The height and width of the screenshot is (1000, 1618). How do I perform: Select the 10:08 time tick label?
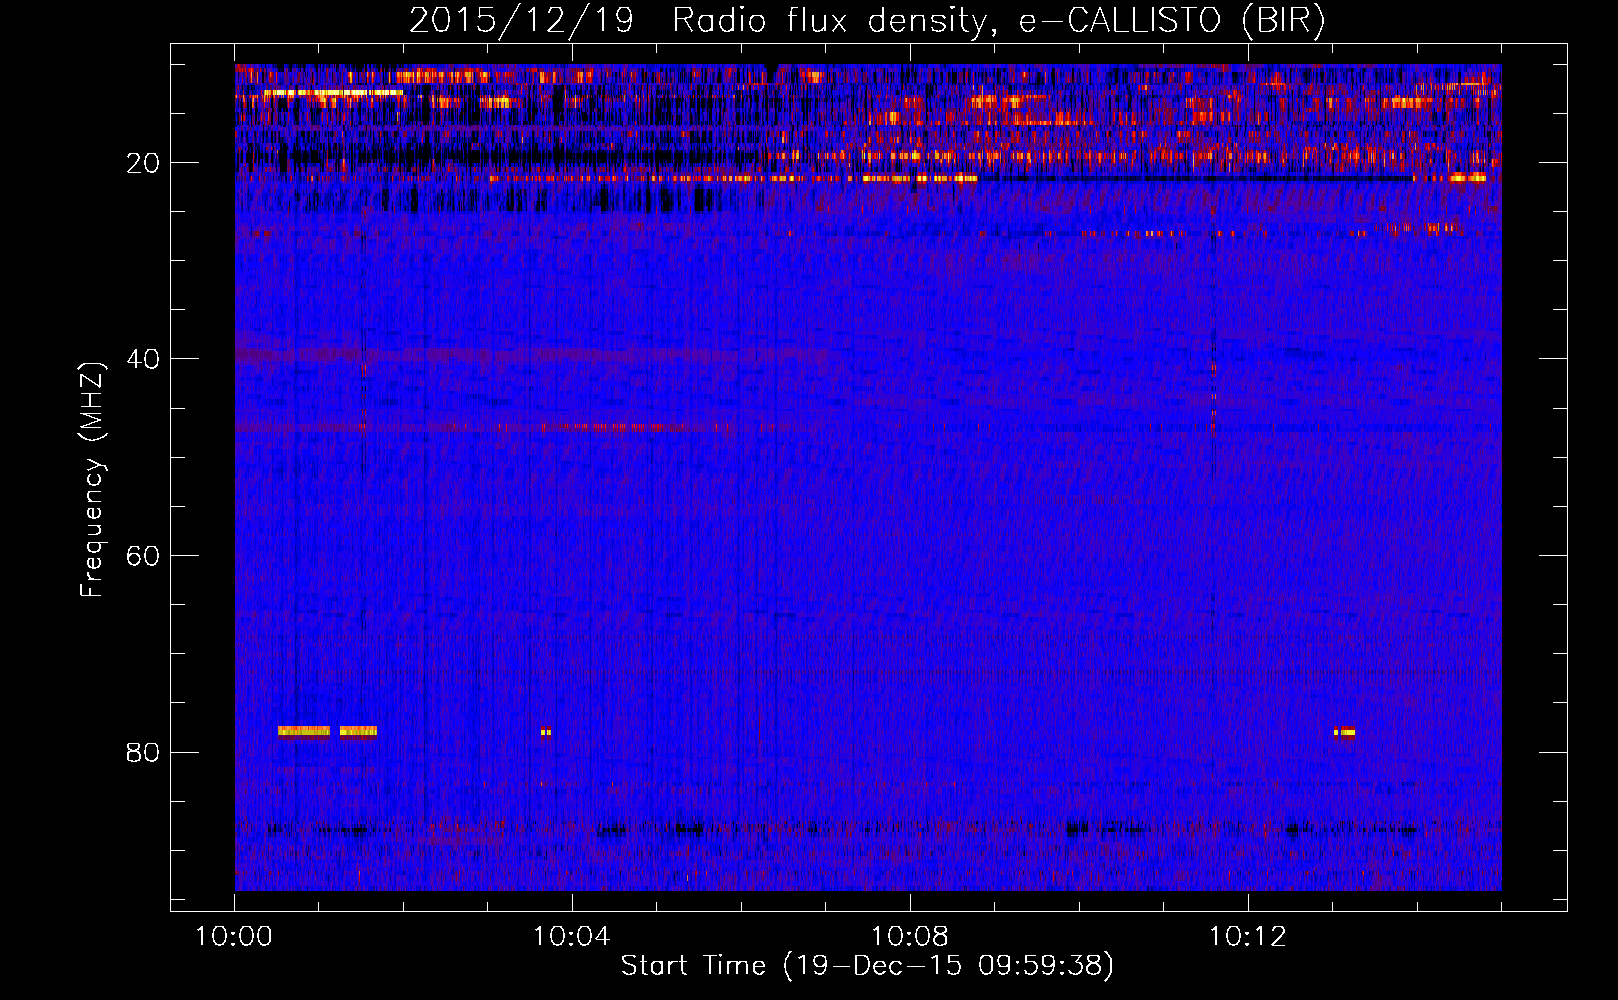909,937
